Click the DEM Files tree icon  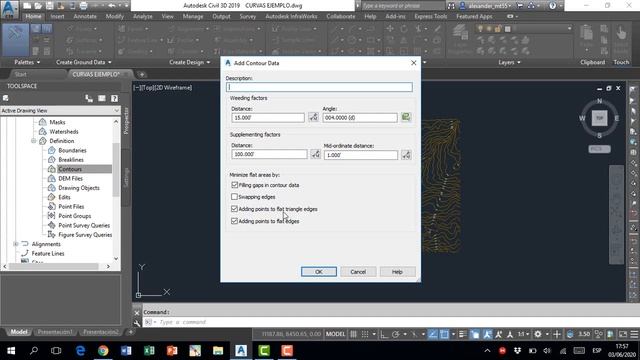pyautogui.click(x=51, y=178)
